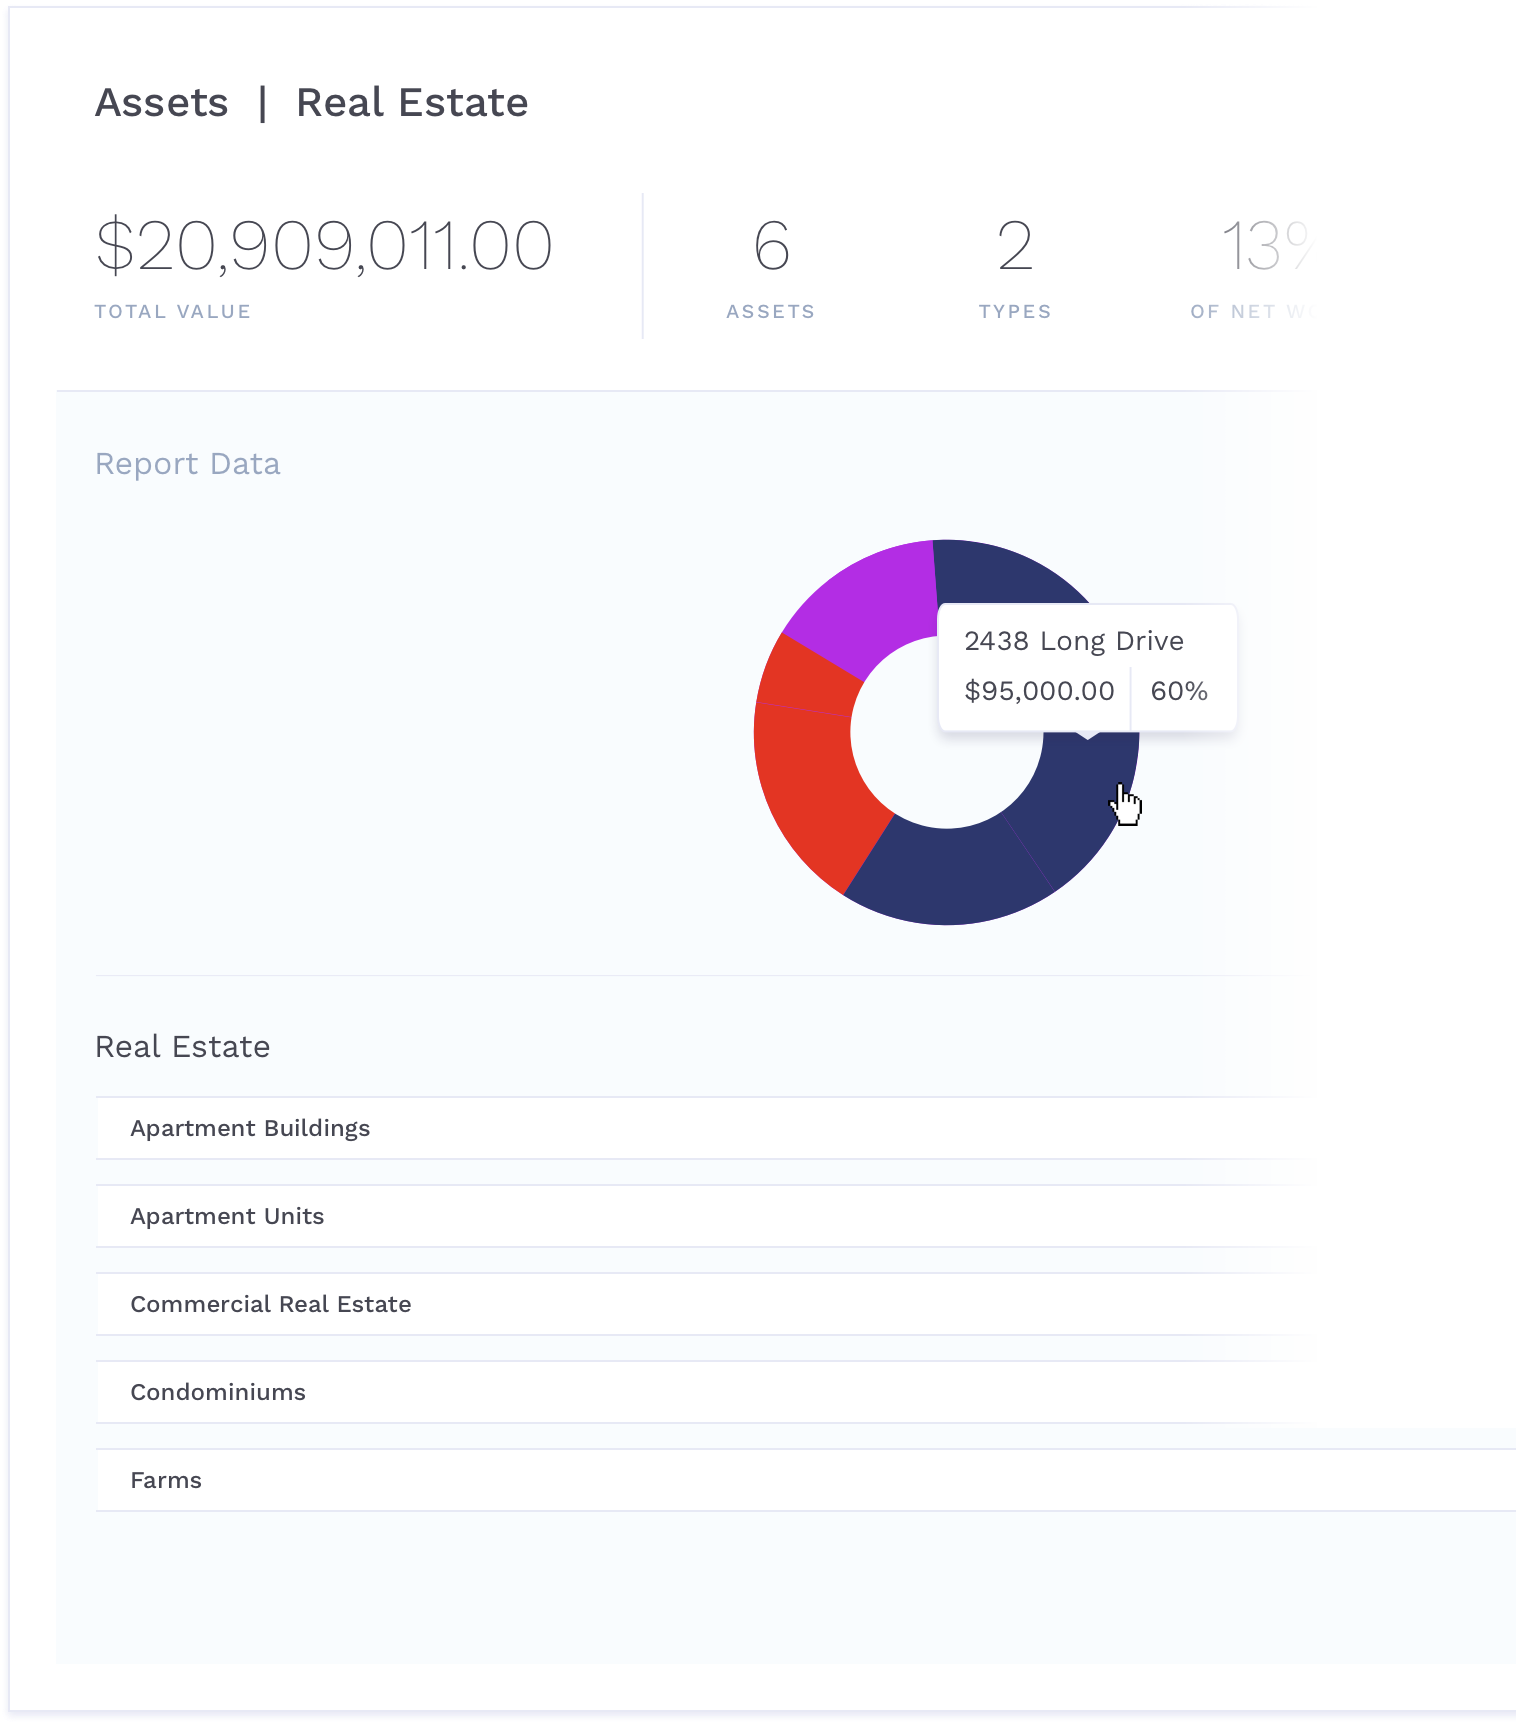Click the $95,000.00 value in tooltip

pyautogui.click(x=1039, y=691)
